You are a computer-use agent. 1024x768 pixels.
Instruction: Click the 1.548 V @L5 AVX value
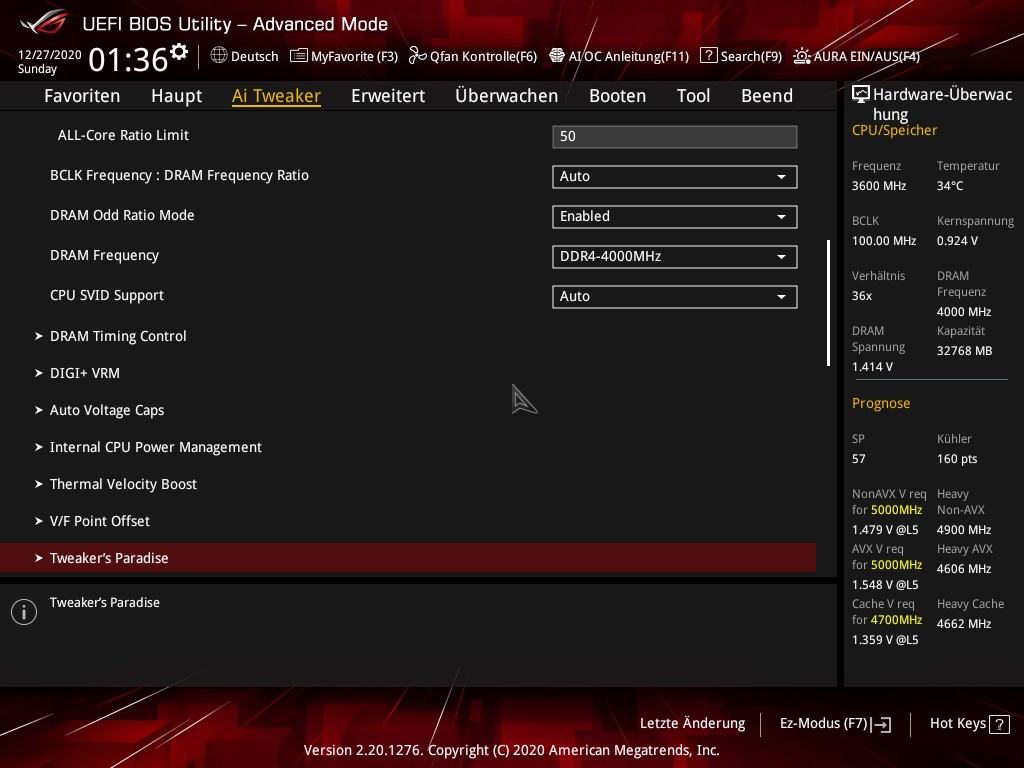[885, 584]
